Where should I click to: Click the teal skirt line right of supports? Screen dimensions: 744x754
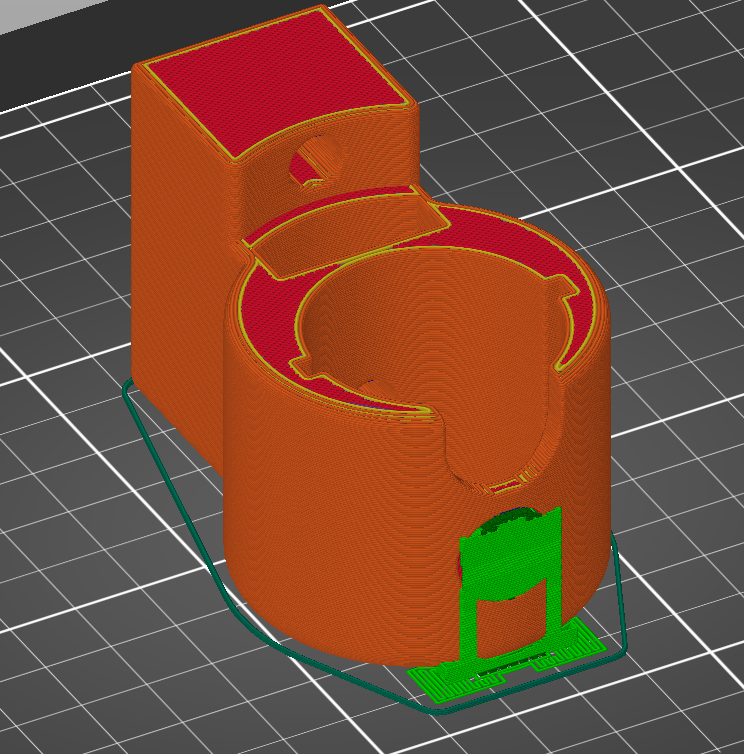click(622, 600)
